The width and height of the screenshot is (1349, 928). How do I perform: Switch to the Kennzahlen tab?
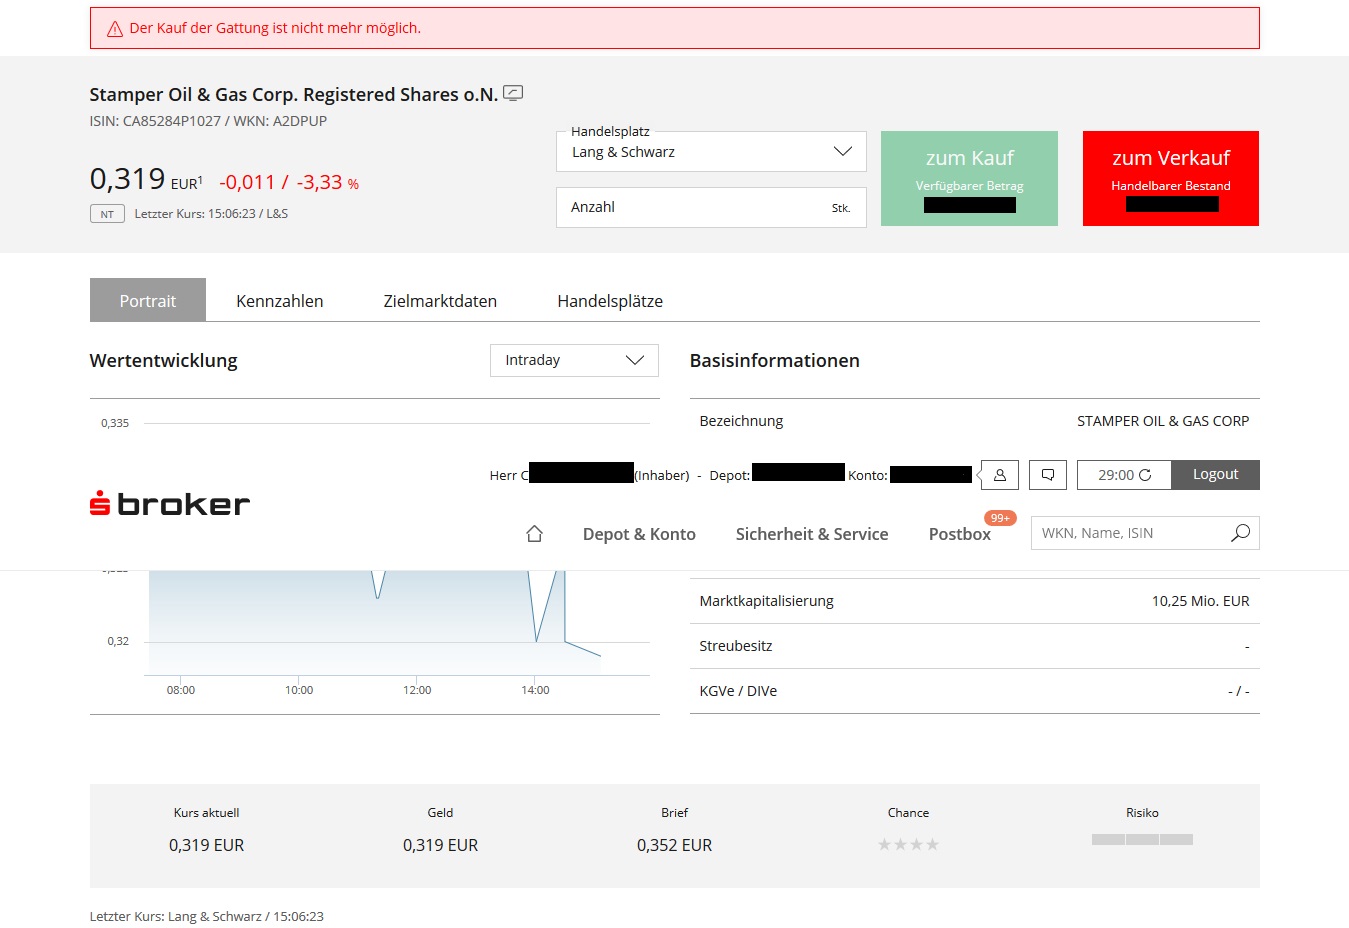(279, 300)
